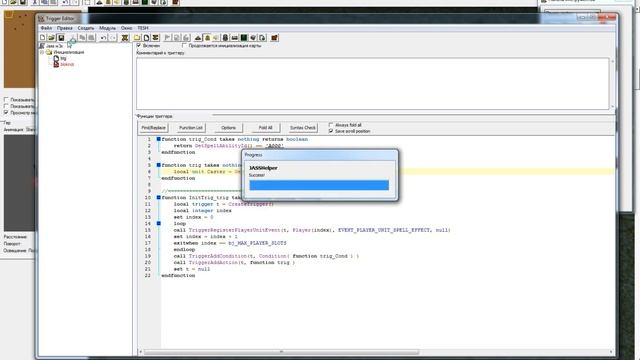Collapse the Инициализация category tree node
The width and height of the screenshot is (640, 360).
point(42,52)
